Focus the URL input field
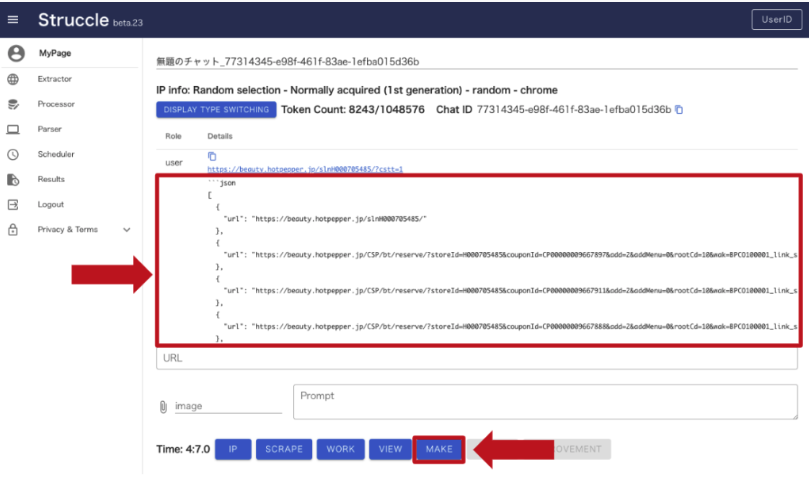The height and width of the screenshot is (494, 809). click(477, 358)
